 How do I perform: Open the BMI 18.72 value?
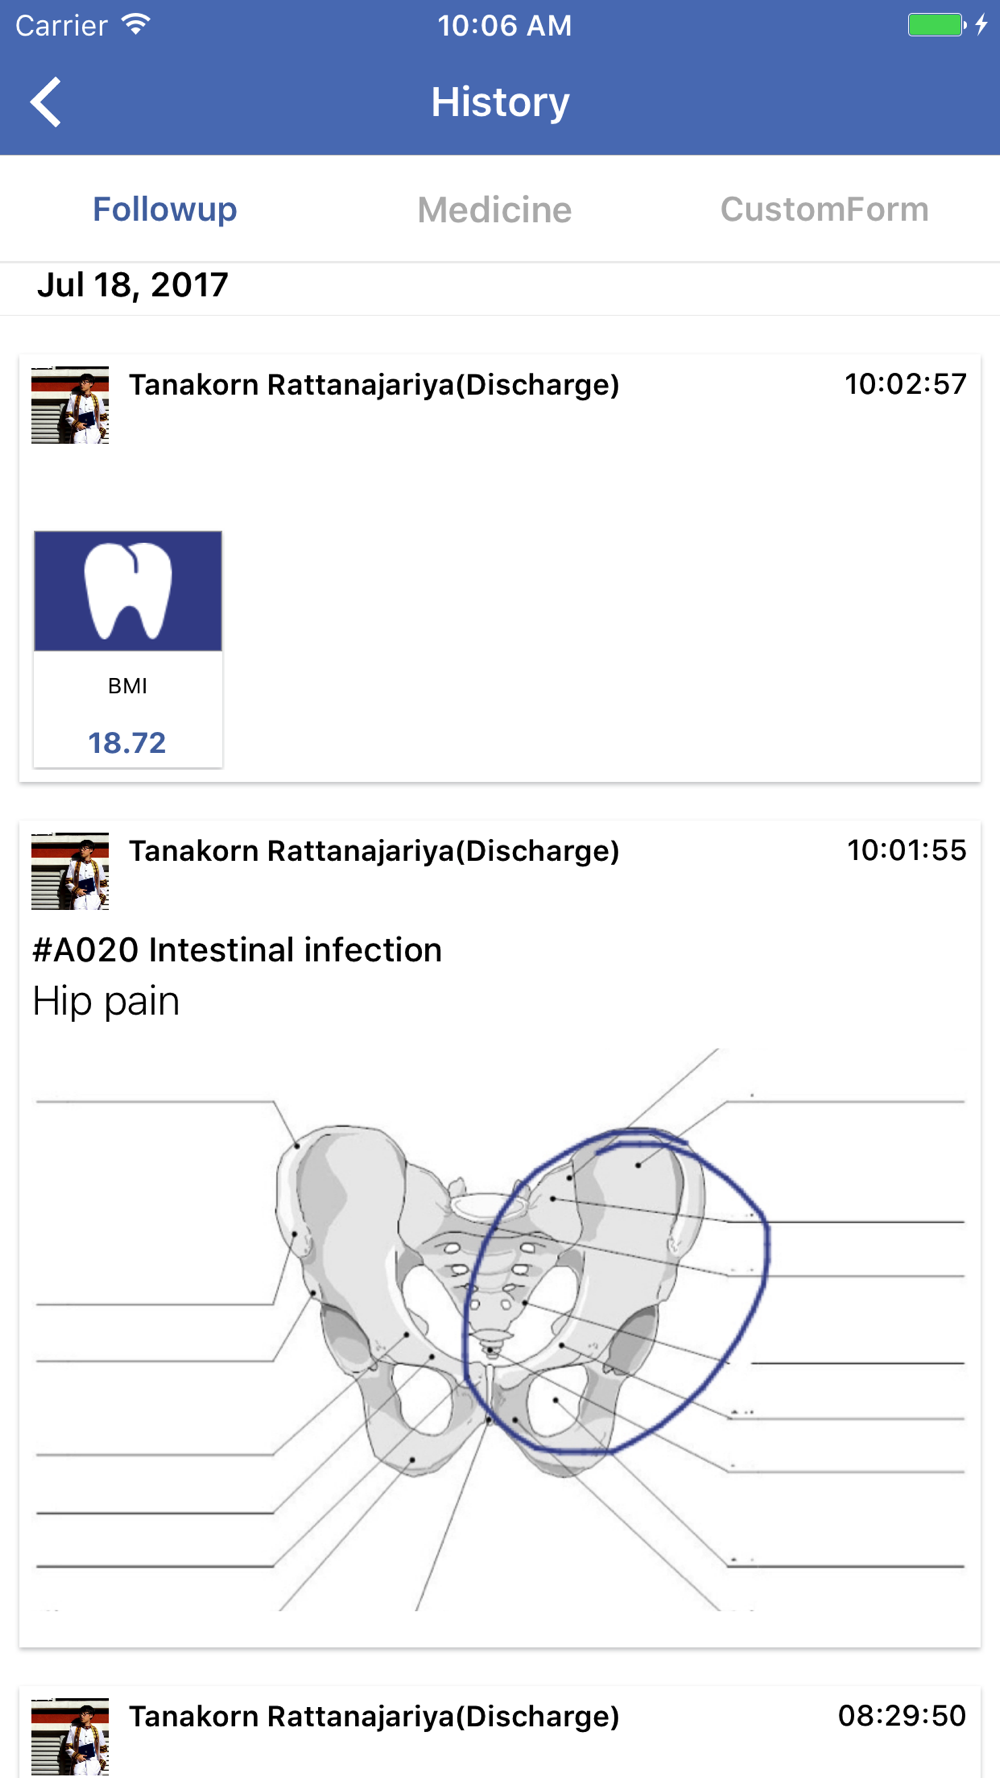(x=127, y=743)
